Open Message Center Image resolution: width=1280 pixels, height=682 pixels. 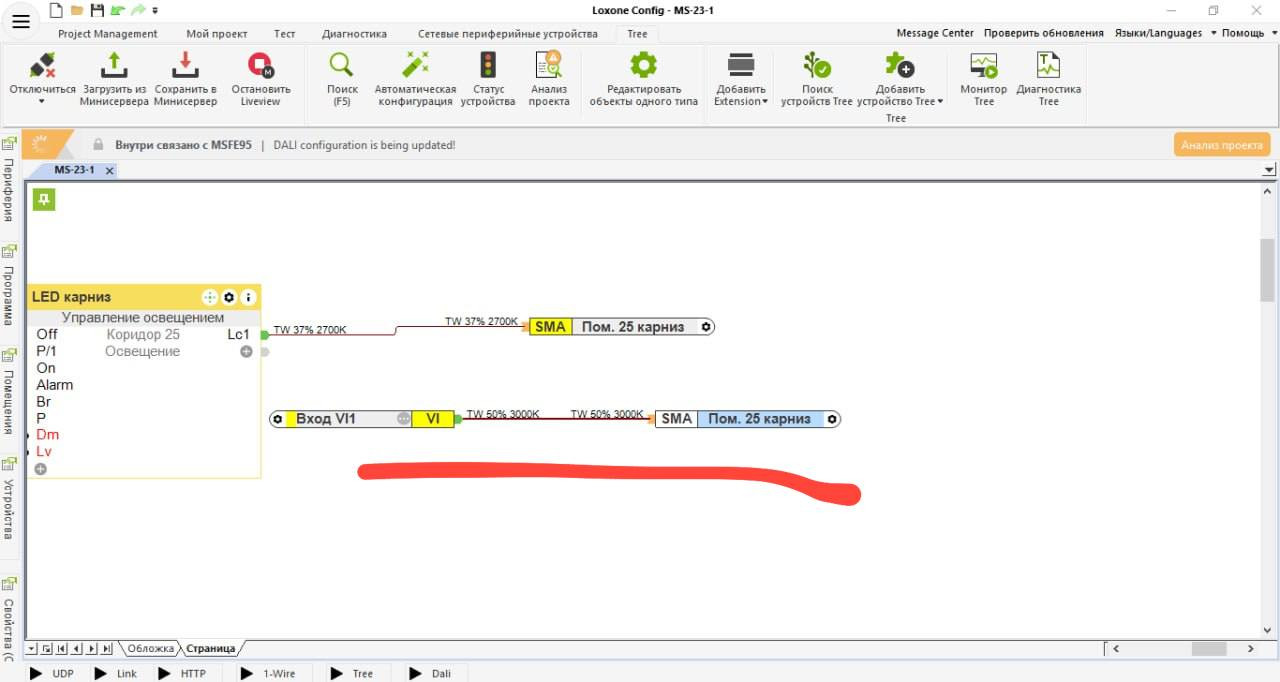point(935,33)
